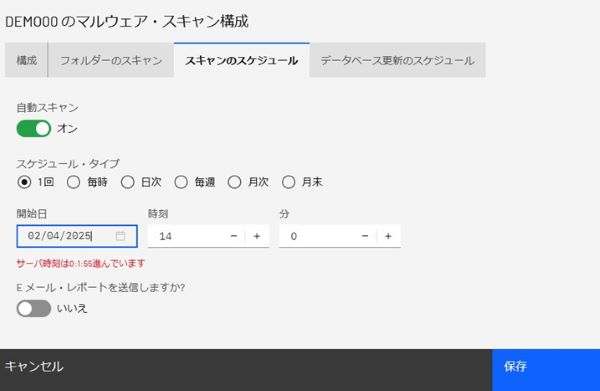Screen dimensions: 600x391
Task: Click the Eメール・レポートを送信しますか? label
Action: click(101, 287)
